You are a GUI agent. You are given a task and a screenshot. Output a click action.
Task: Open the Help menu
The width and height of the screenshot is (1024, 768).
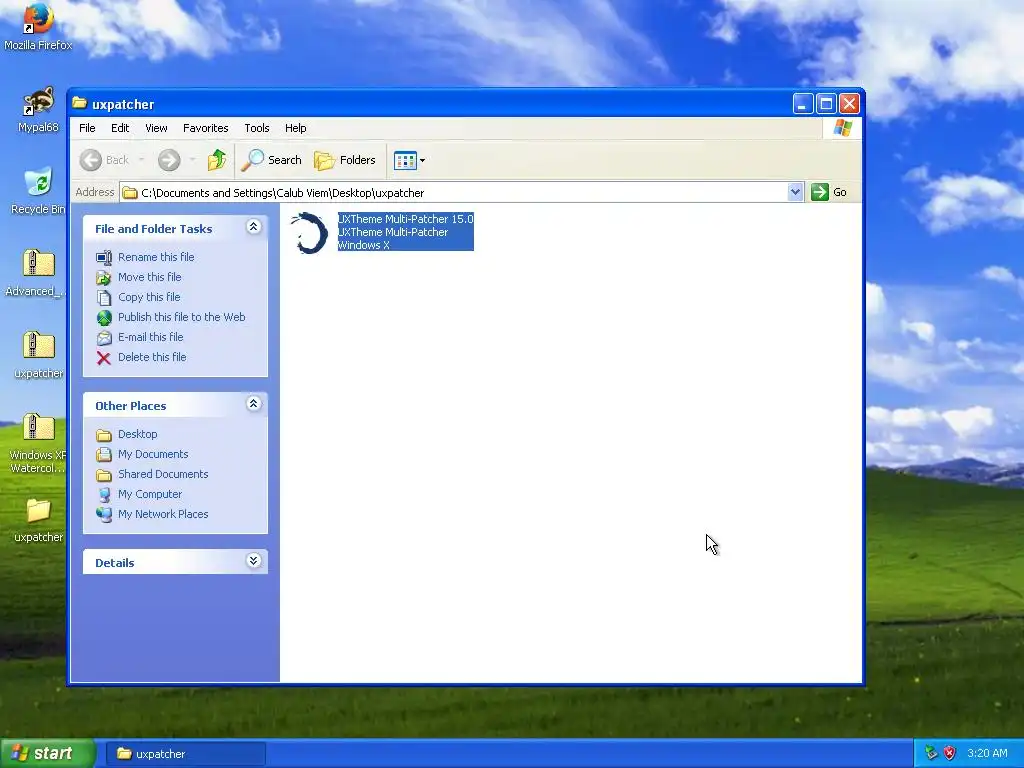tap(295, 128)
